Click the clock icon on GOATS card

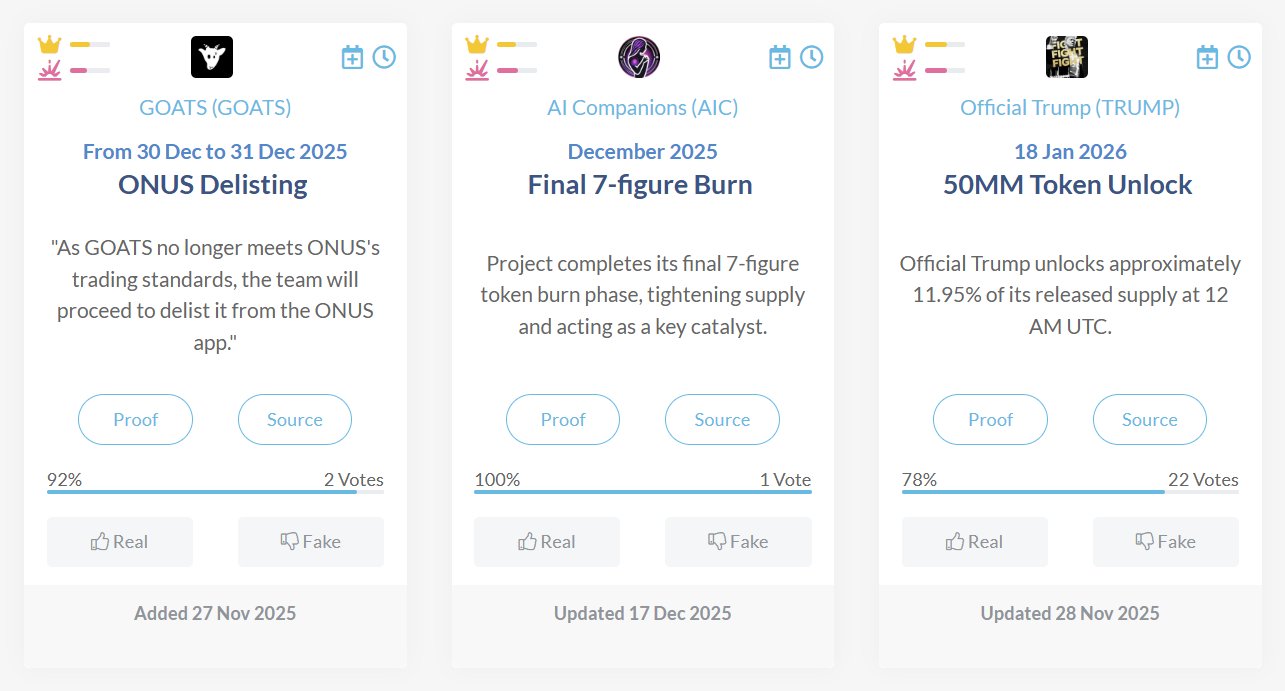tap(384, 57)
